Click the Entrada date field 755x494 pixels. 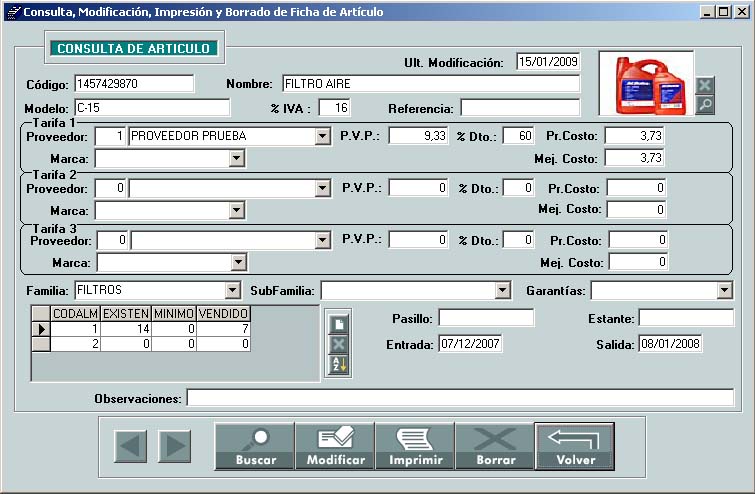[470, 344]
